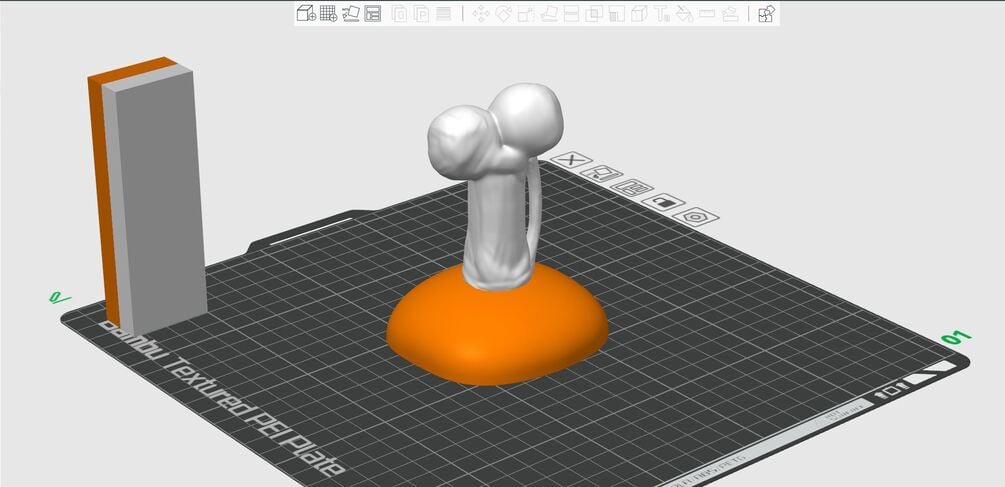Auto orient objects on this plate
This screenshot has width=1005, height=487.
pyautogui.click(x=601, y=173)
